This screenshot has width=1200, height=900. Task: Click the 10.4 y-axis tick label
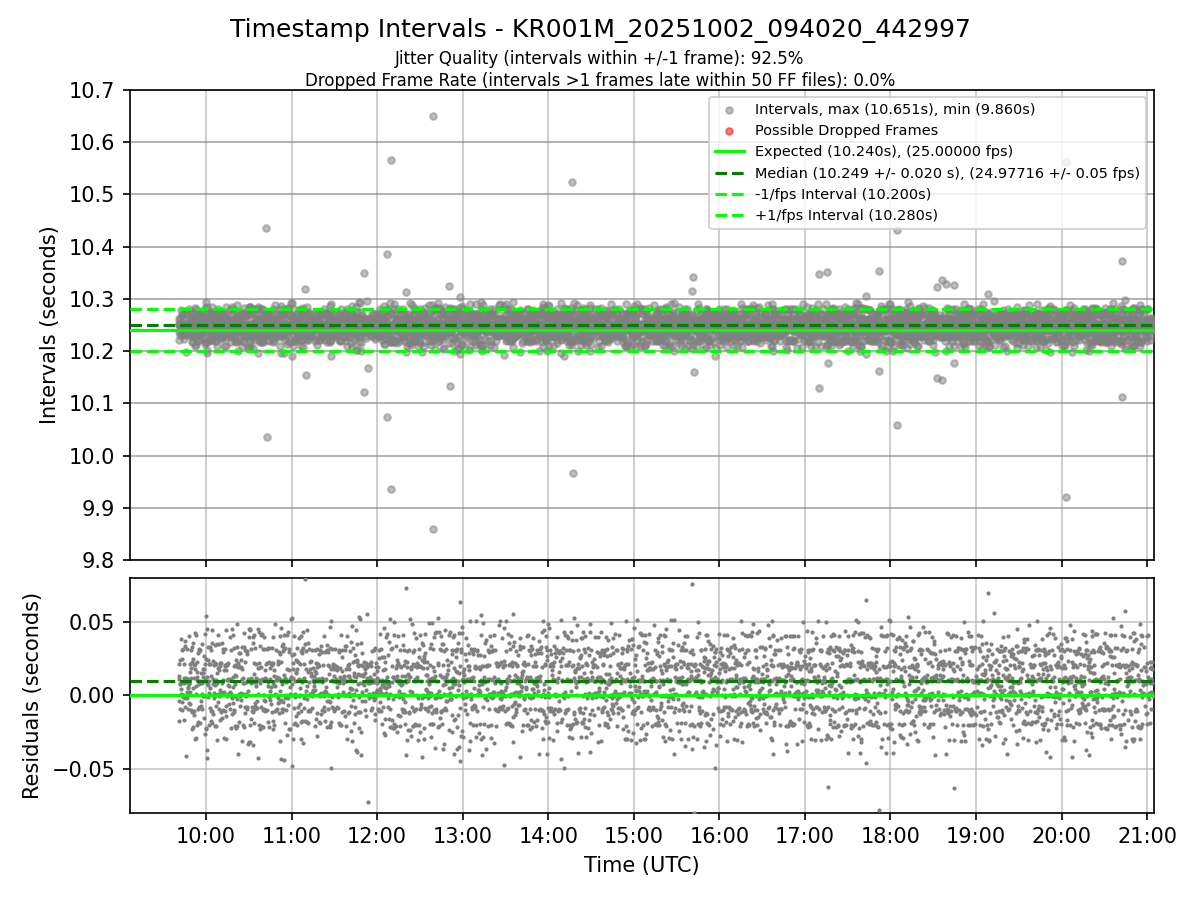point(91,247)
